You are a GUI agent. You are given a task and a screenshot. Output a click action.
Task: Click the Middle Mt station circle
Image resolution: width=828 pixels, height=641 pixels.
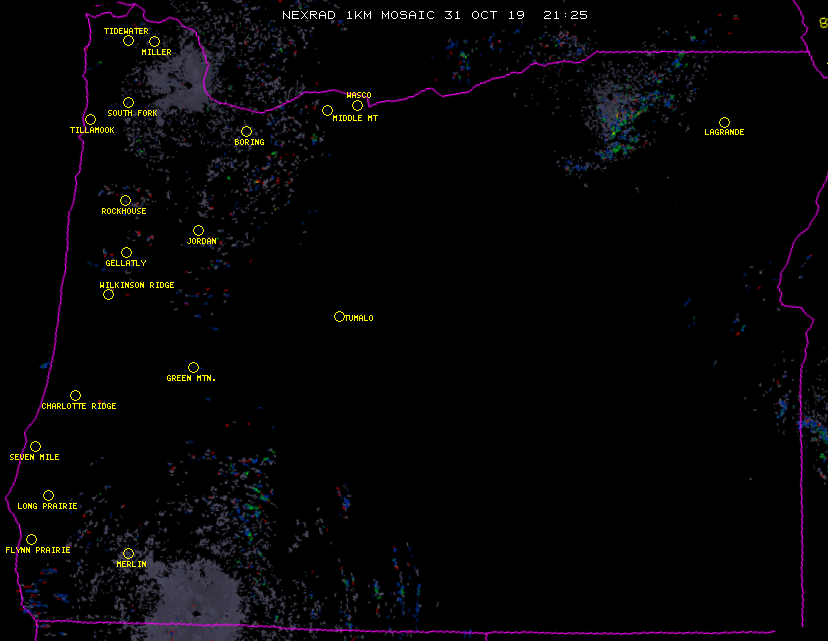pos(327,111)
